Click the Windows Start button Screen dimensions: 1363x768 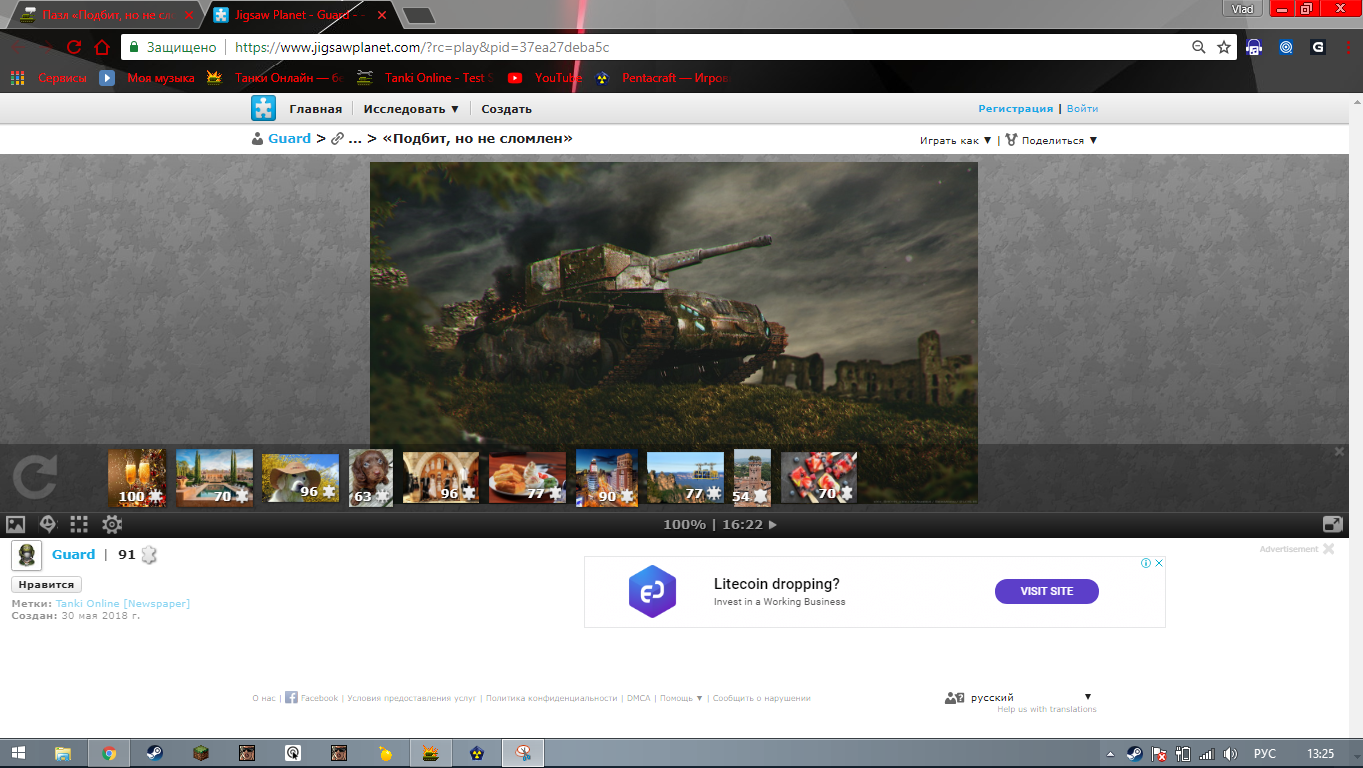tap(19, 753)
